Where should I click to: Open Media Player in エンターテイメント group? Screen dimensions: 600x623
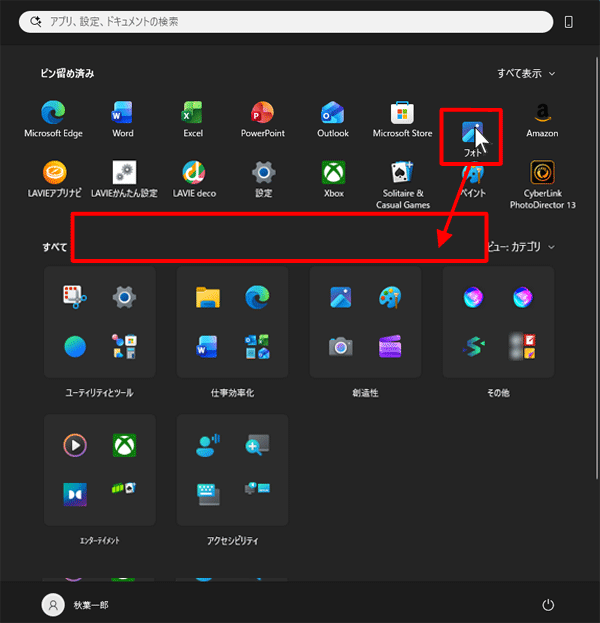click(x=75, y=445)
